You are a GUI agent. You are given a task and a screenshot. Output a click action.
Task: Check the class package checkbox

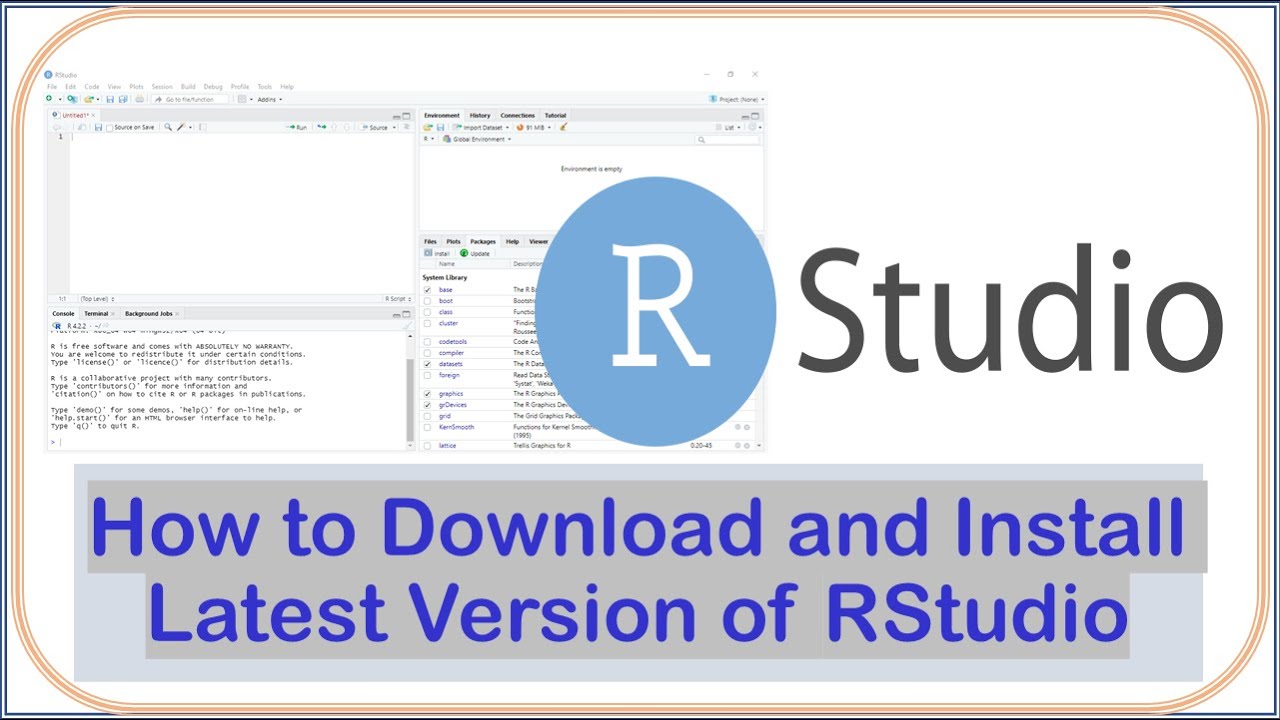coord(427,312)
